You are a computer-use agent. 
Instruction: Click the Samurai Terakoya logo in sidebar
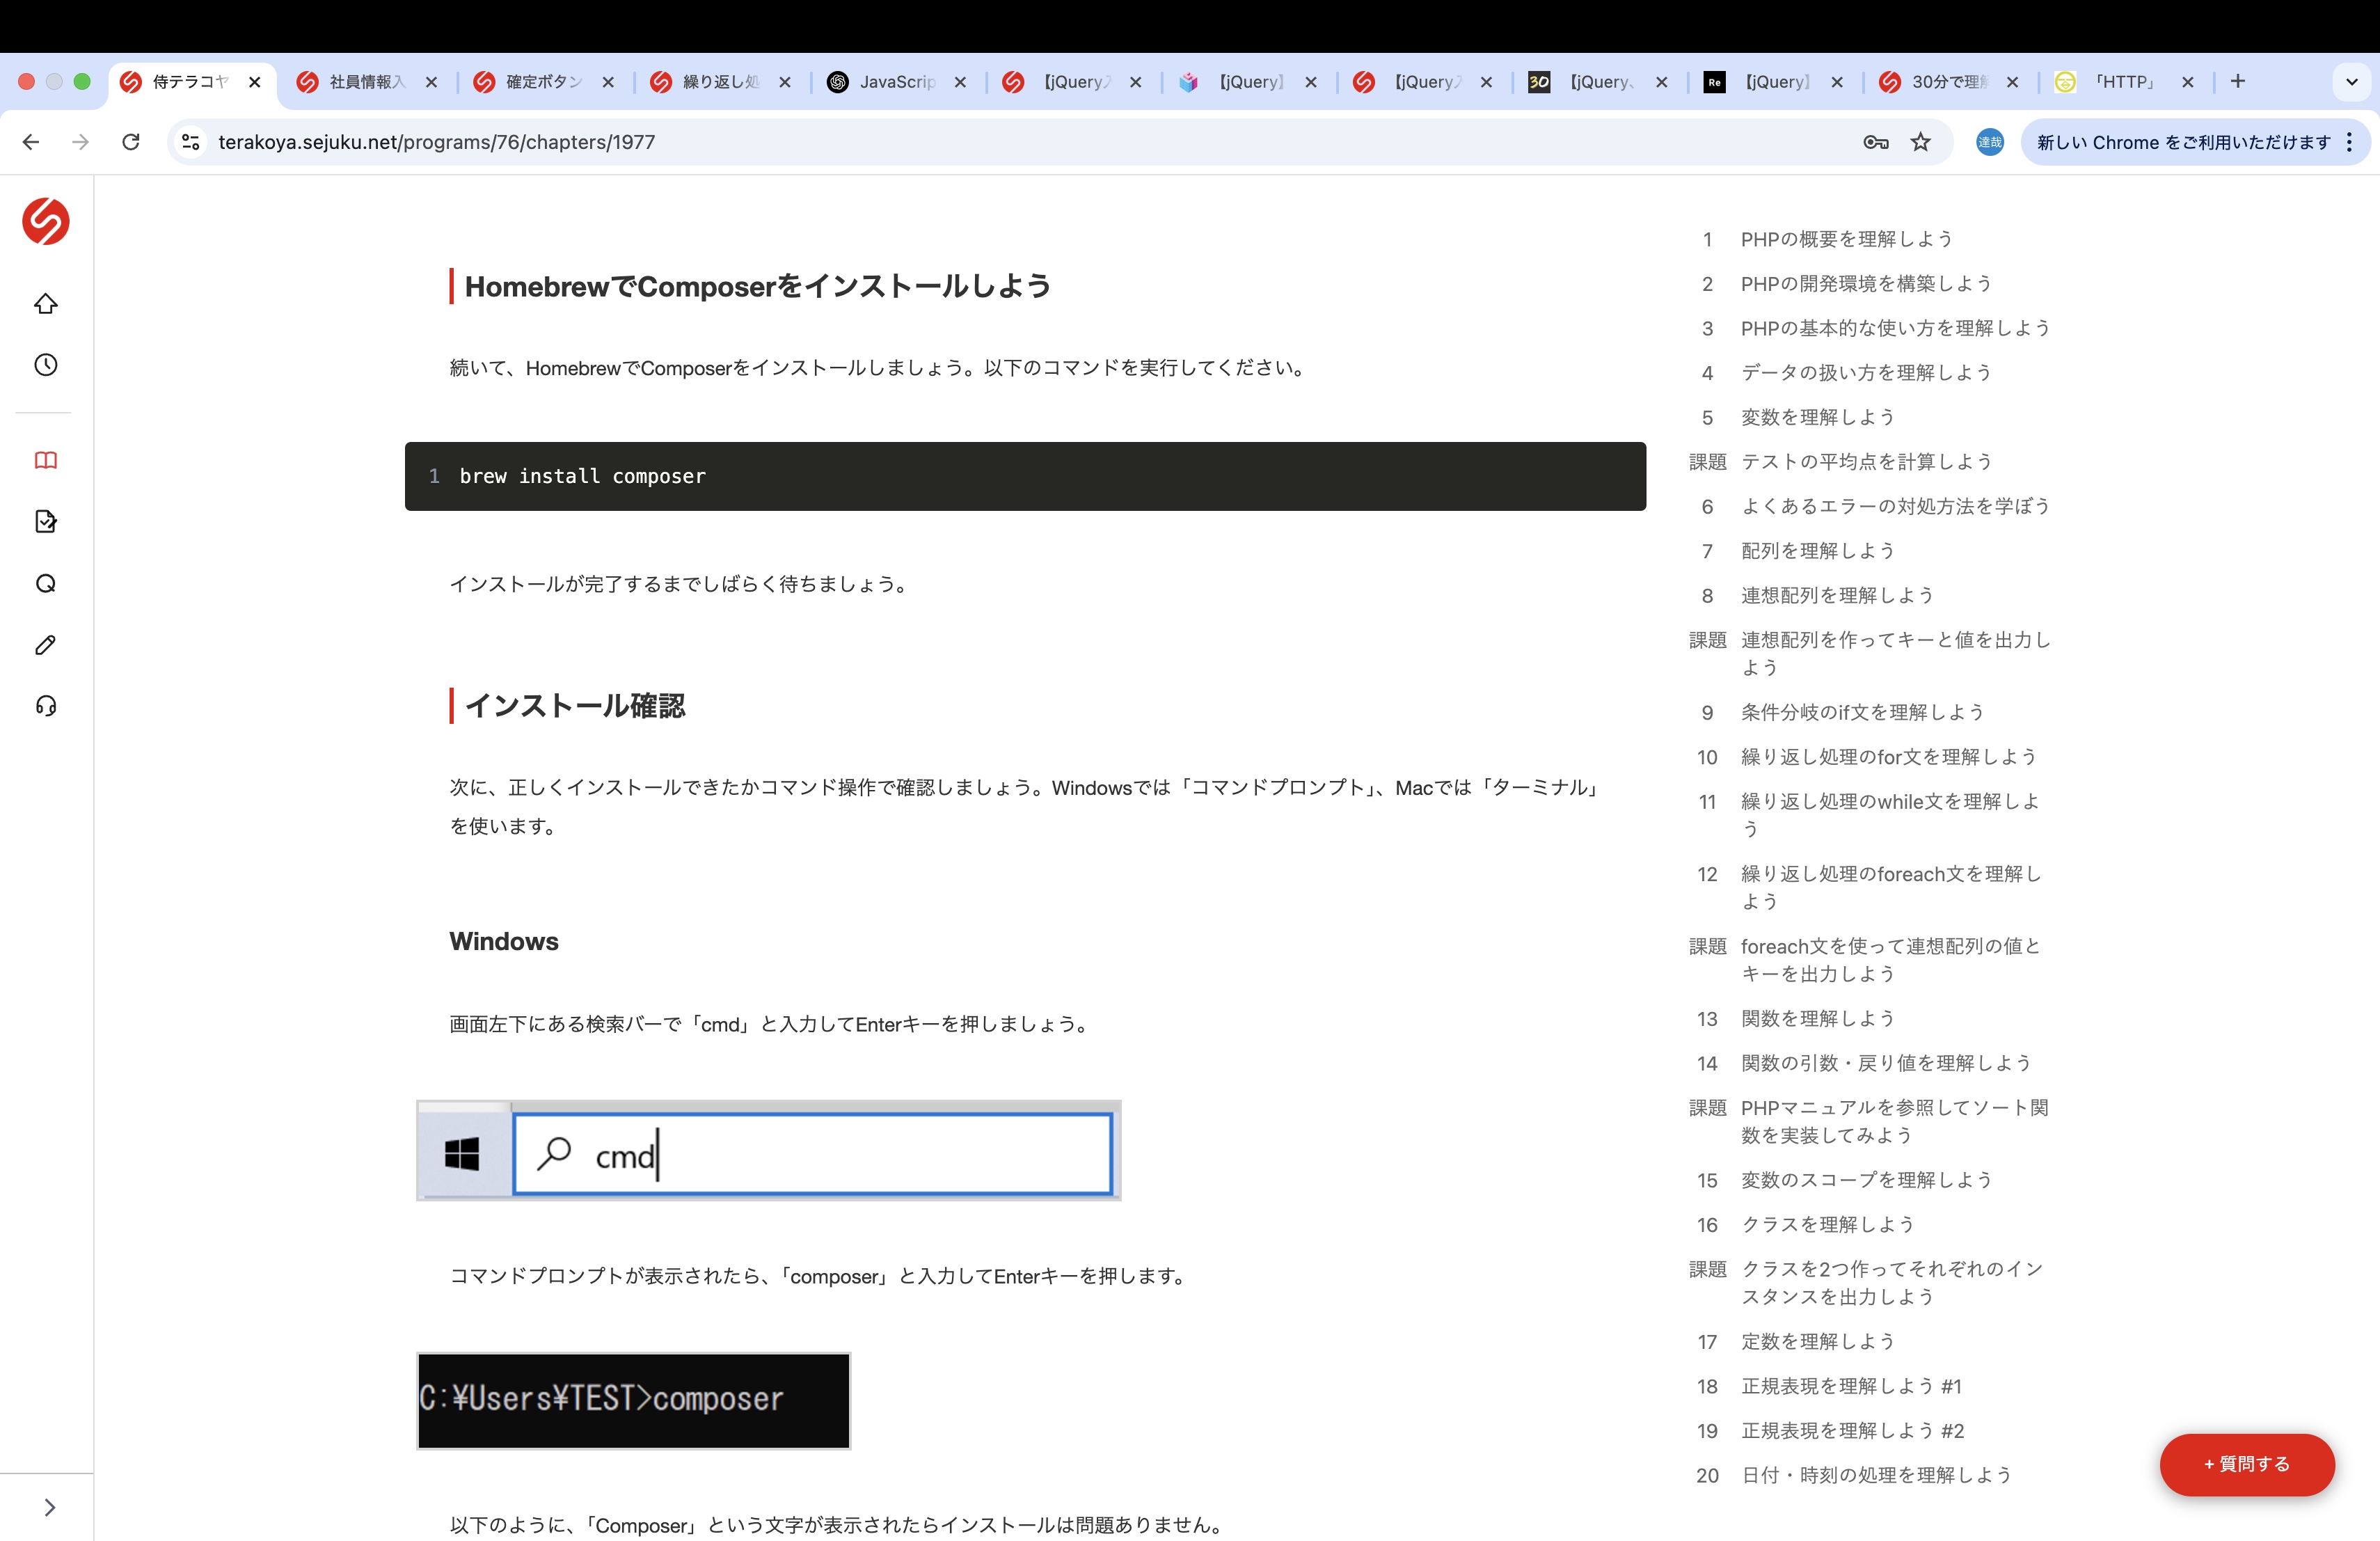coord(46,221)
